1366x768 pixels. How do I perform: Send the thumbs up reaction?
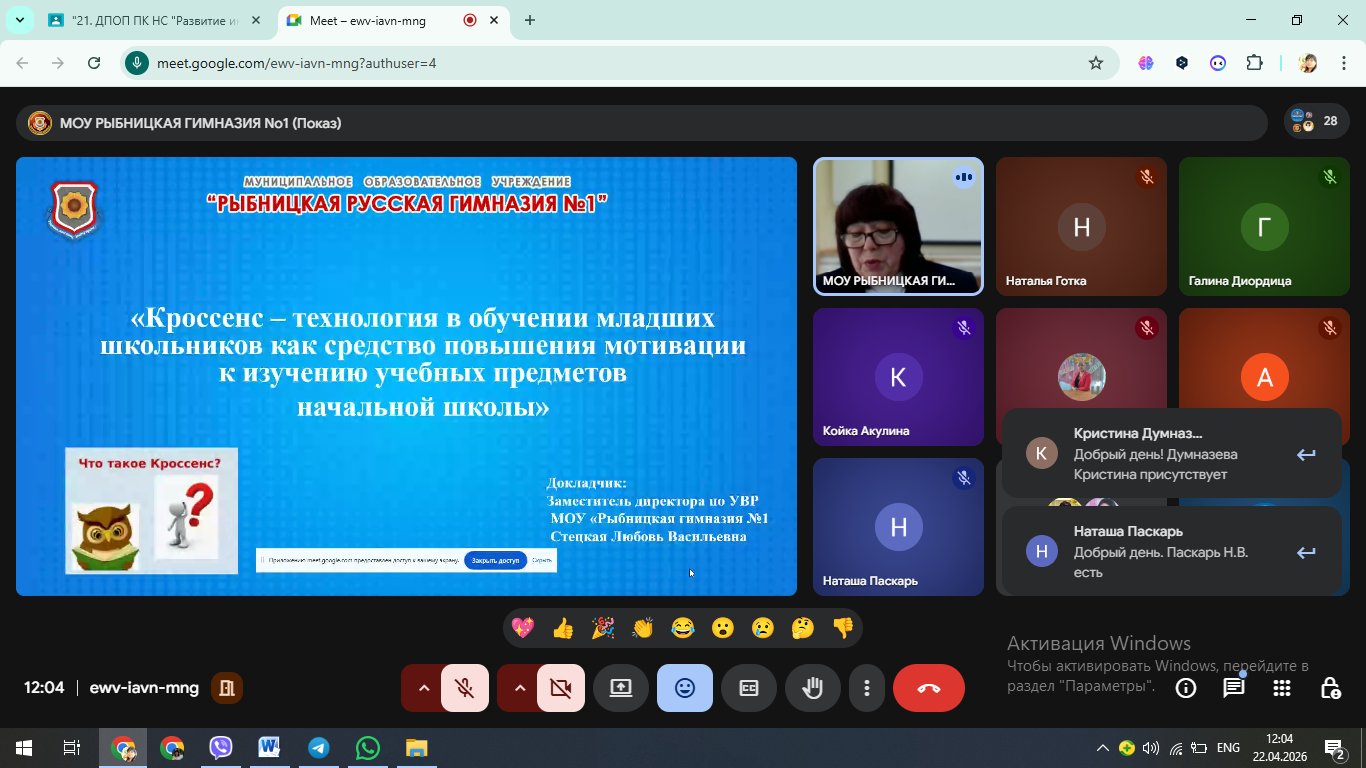click(563, 628)
